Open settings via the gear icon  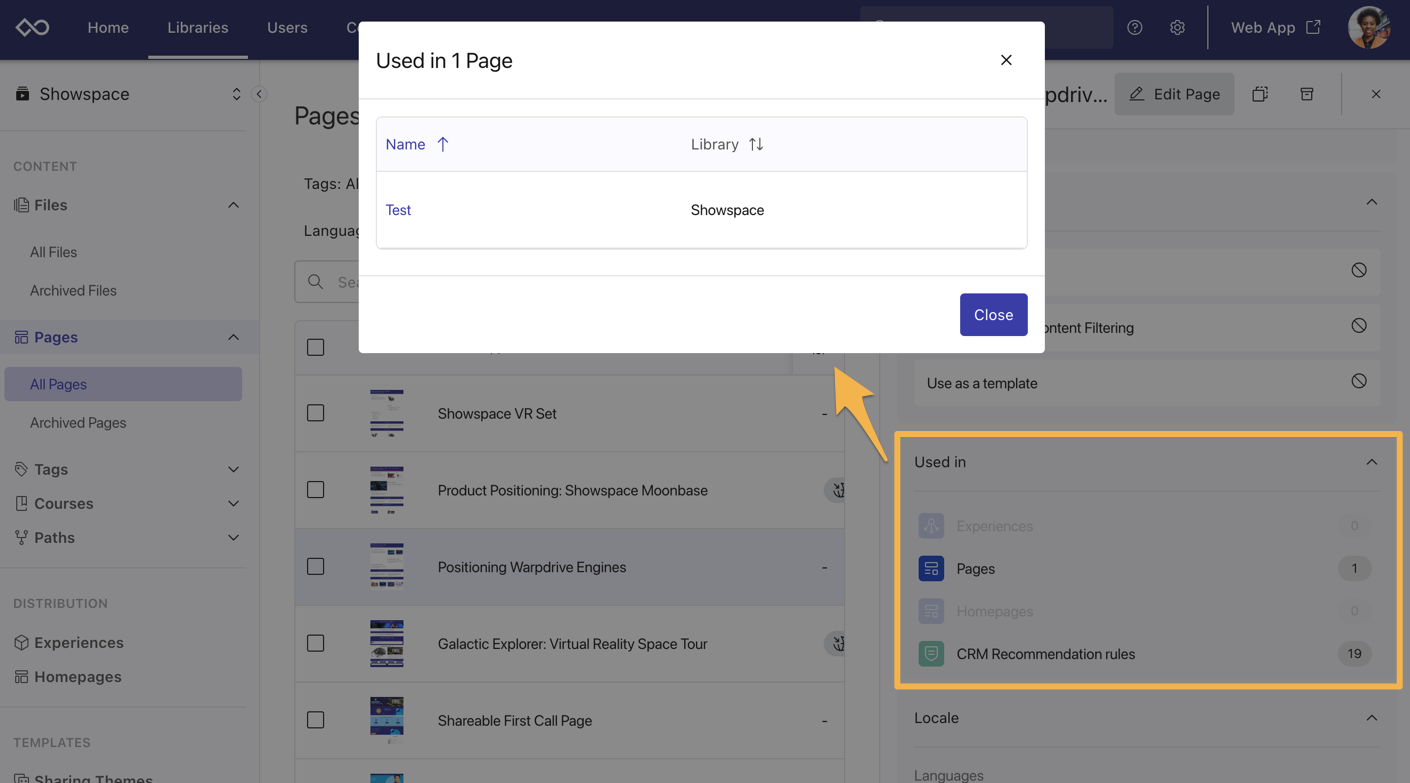[1177, 28]
